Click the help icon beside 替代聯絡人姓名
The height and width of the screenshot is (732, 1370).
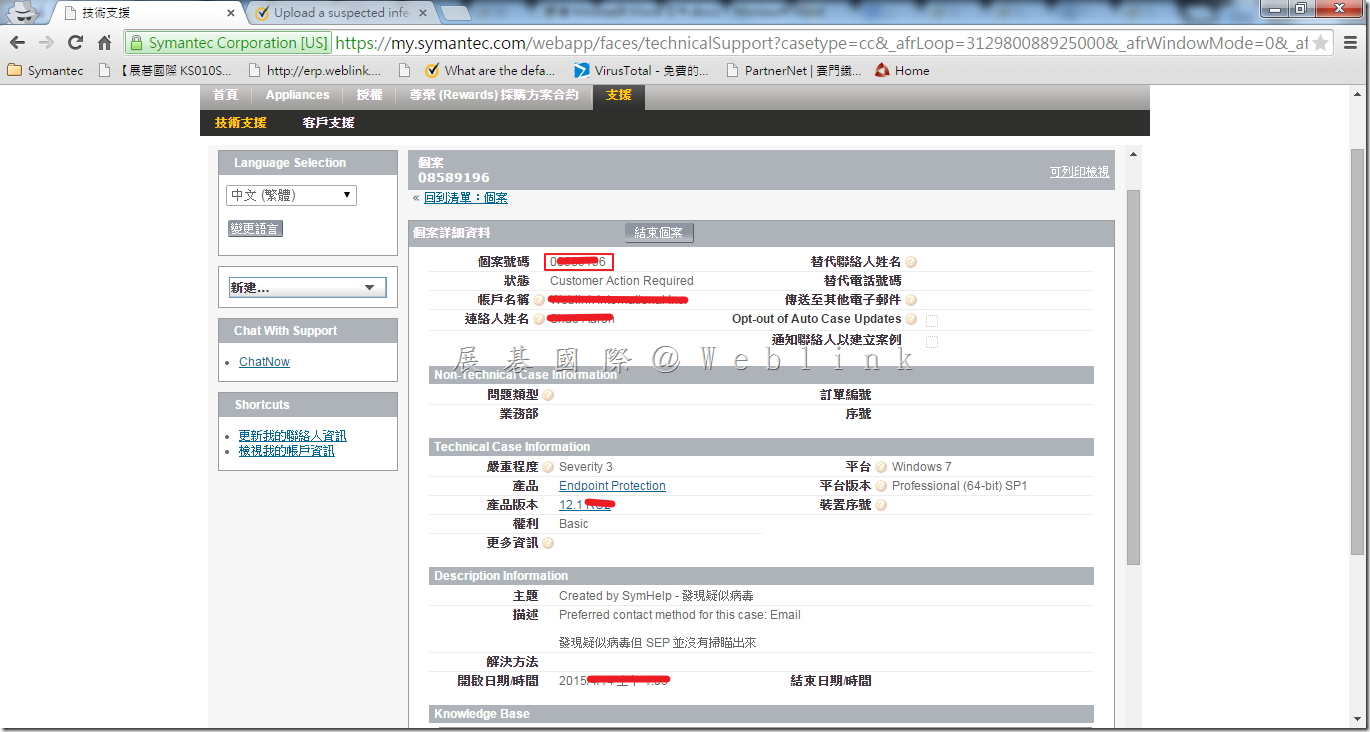(911, 262)
